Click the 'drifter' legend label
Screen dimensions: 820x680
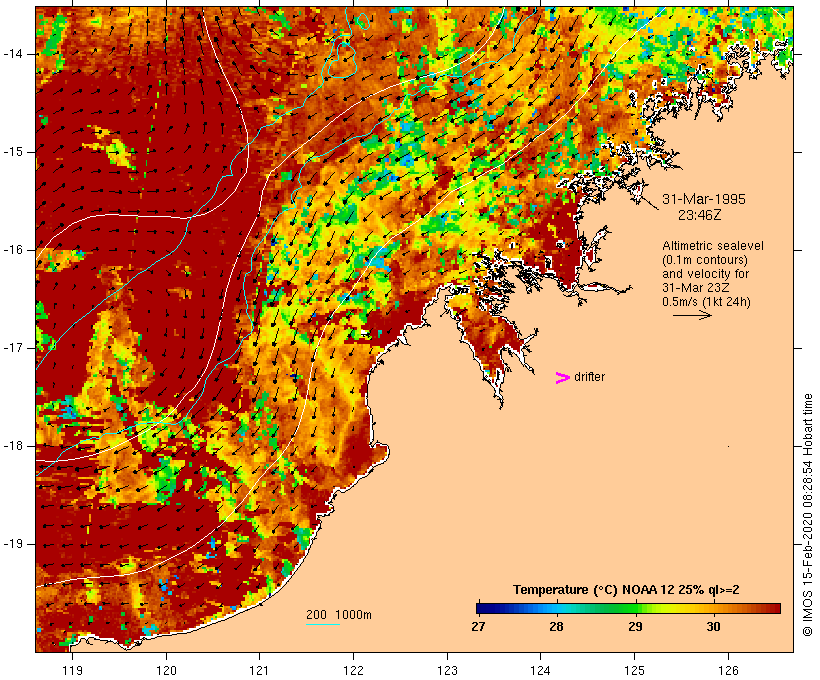pos(589,377)
